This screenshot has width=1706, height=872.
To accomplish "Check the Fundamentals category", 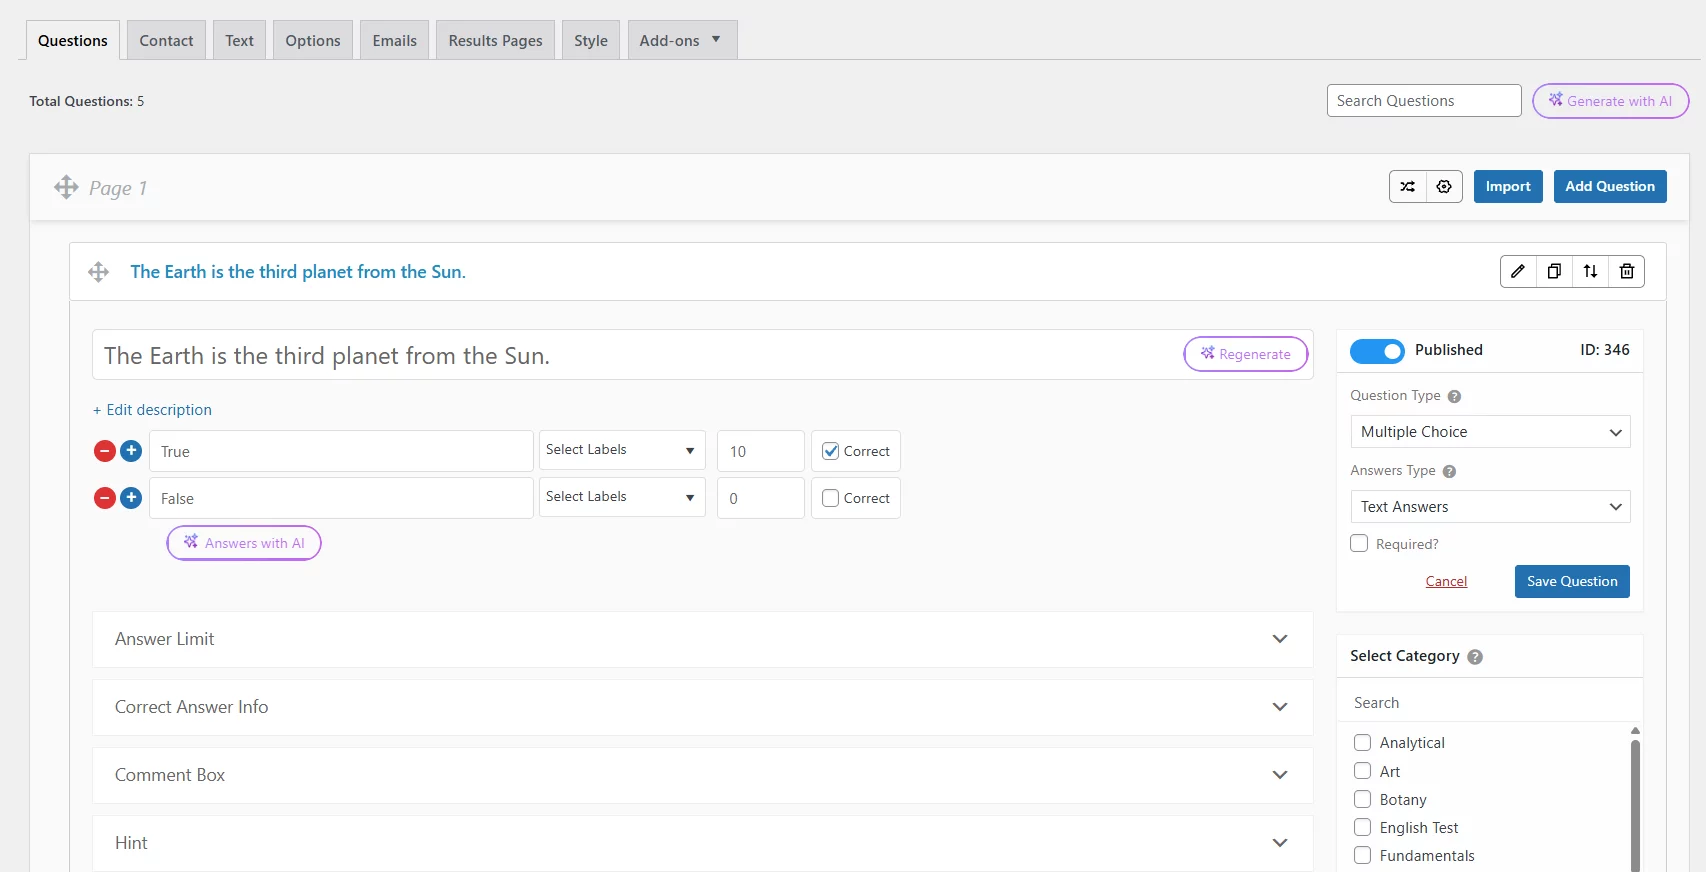I will (x=1362, y=855).
